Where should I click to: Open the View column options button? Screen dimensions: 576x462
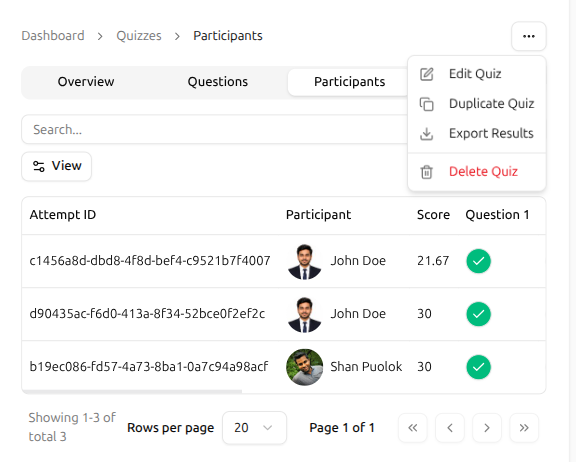(x=57, y=166)
